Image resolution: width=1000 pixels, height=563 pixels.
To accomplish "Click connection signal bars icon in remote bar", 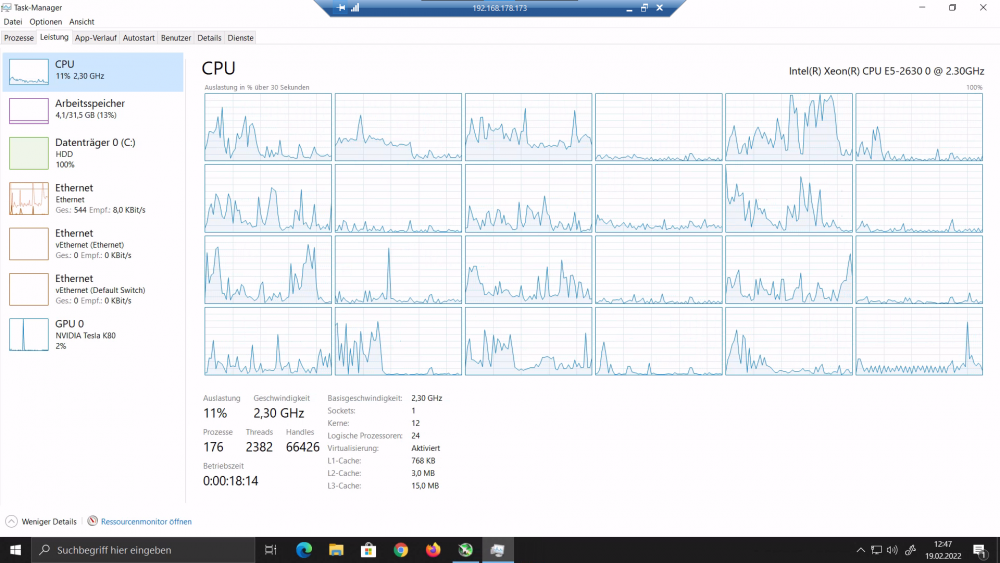I will coord(355,8).
